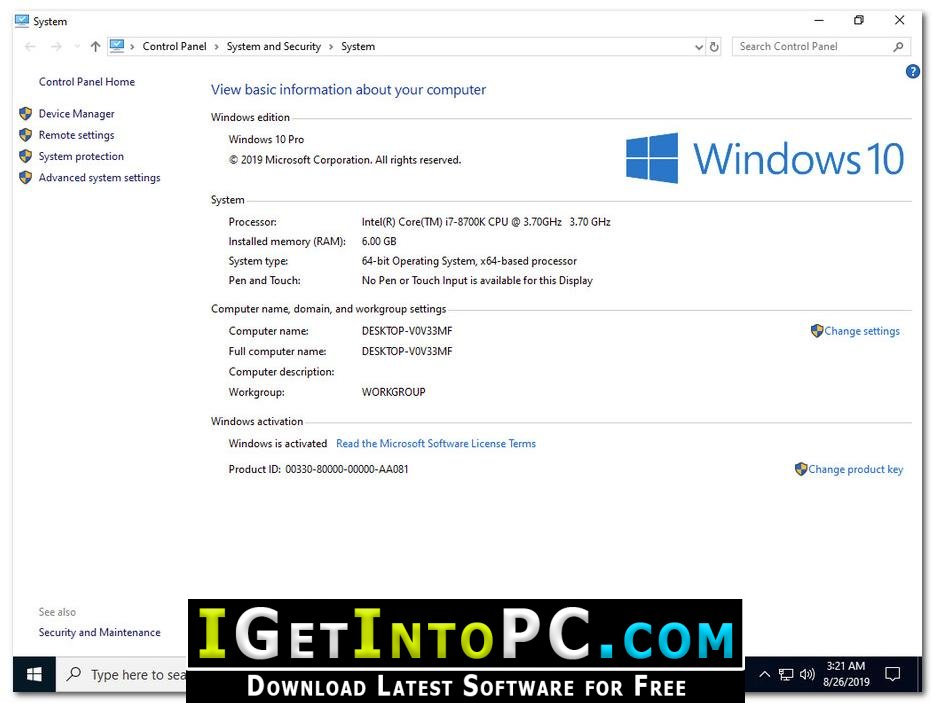Click the Search Control Panel field
Image resolution: width=932 pixels, height=703 pixels.
[821, 46]
